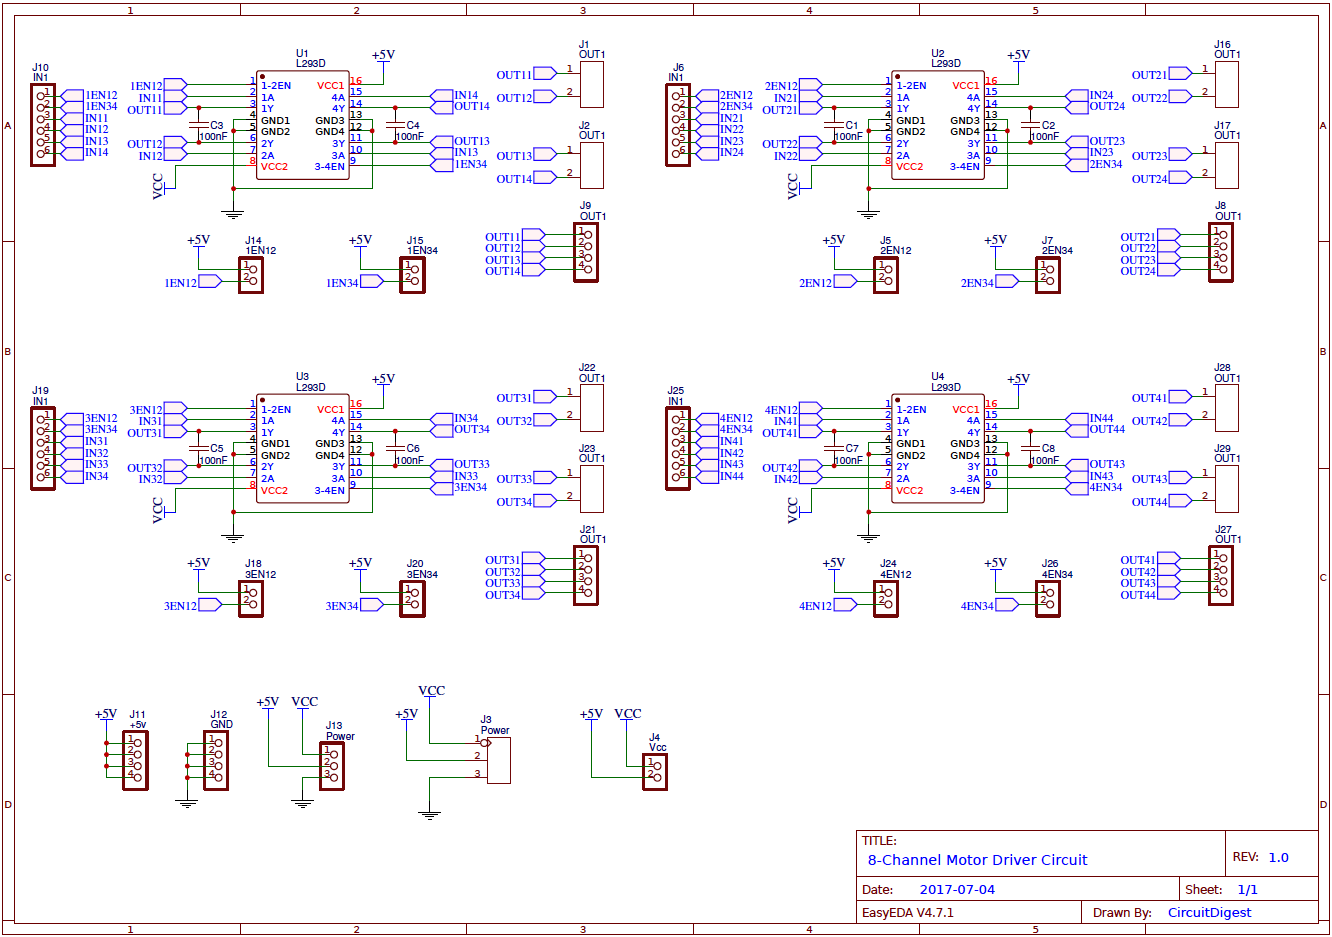Select the U4 L293D chip symbol
1332x937 pixels.
click(x=938, y=449)
